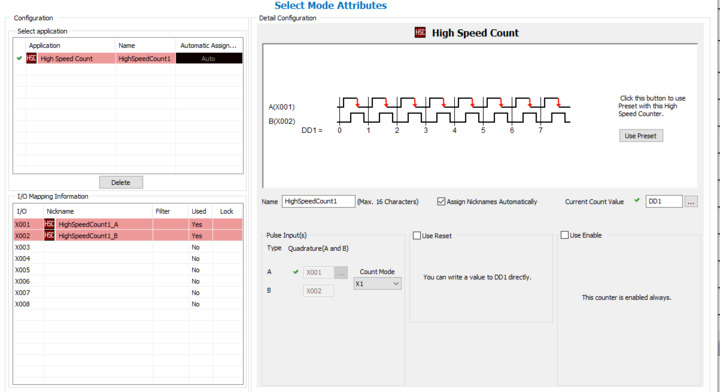Image resolution: width=720 pixels, height=392 pixels.
Task: Click the X001 input A field
Action: pos(318,273)
